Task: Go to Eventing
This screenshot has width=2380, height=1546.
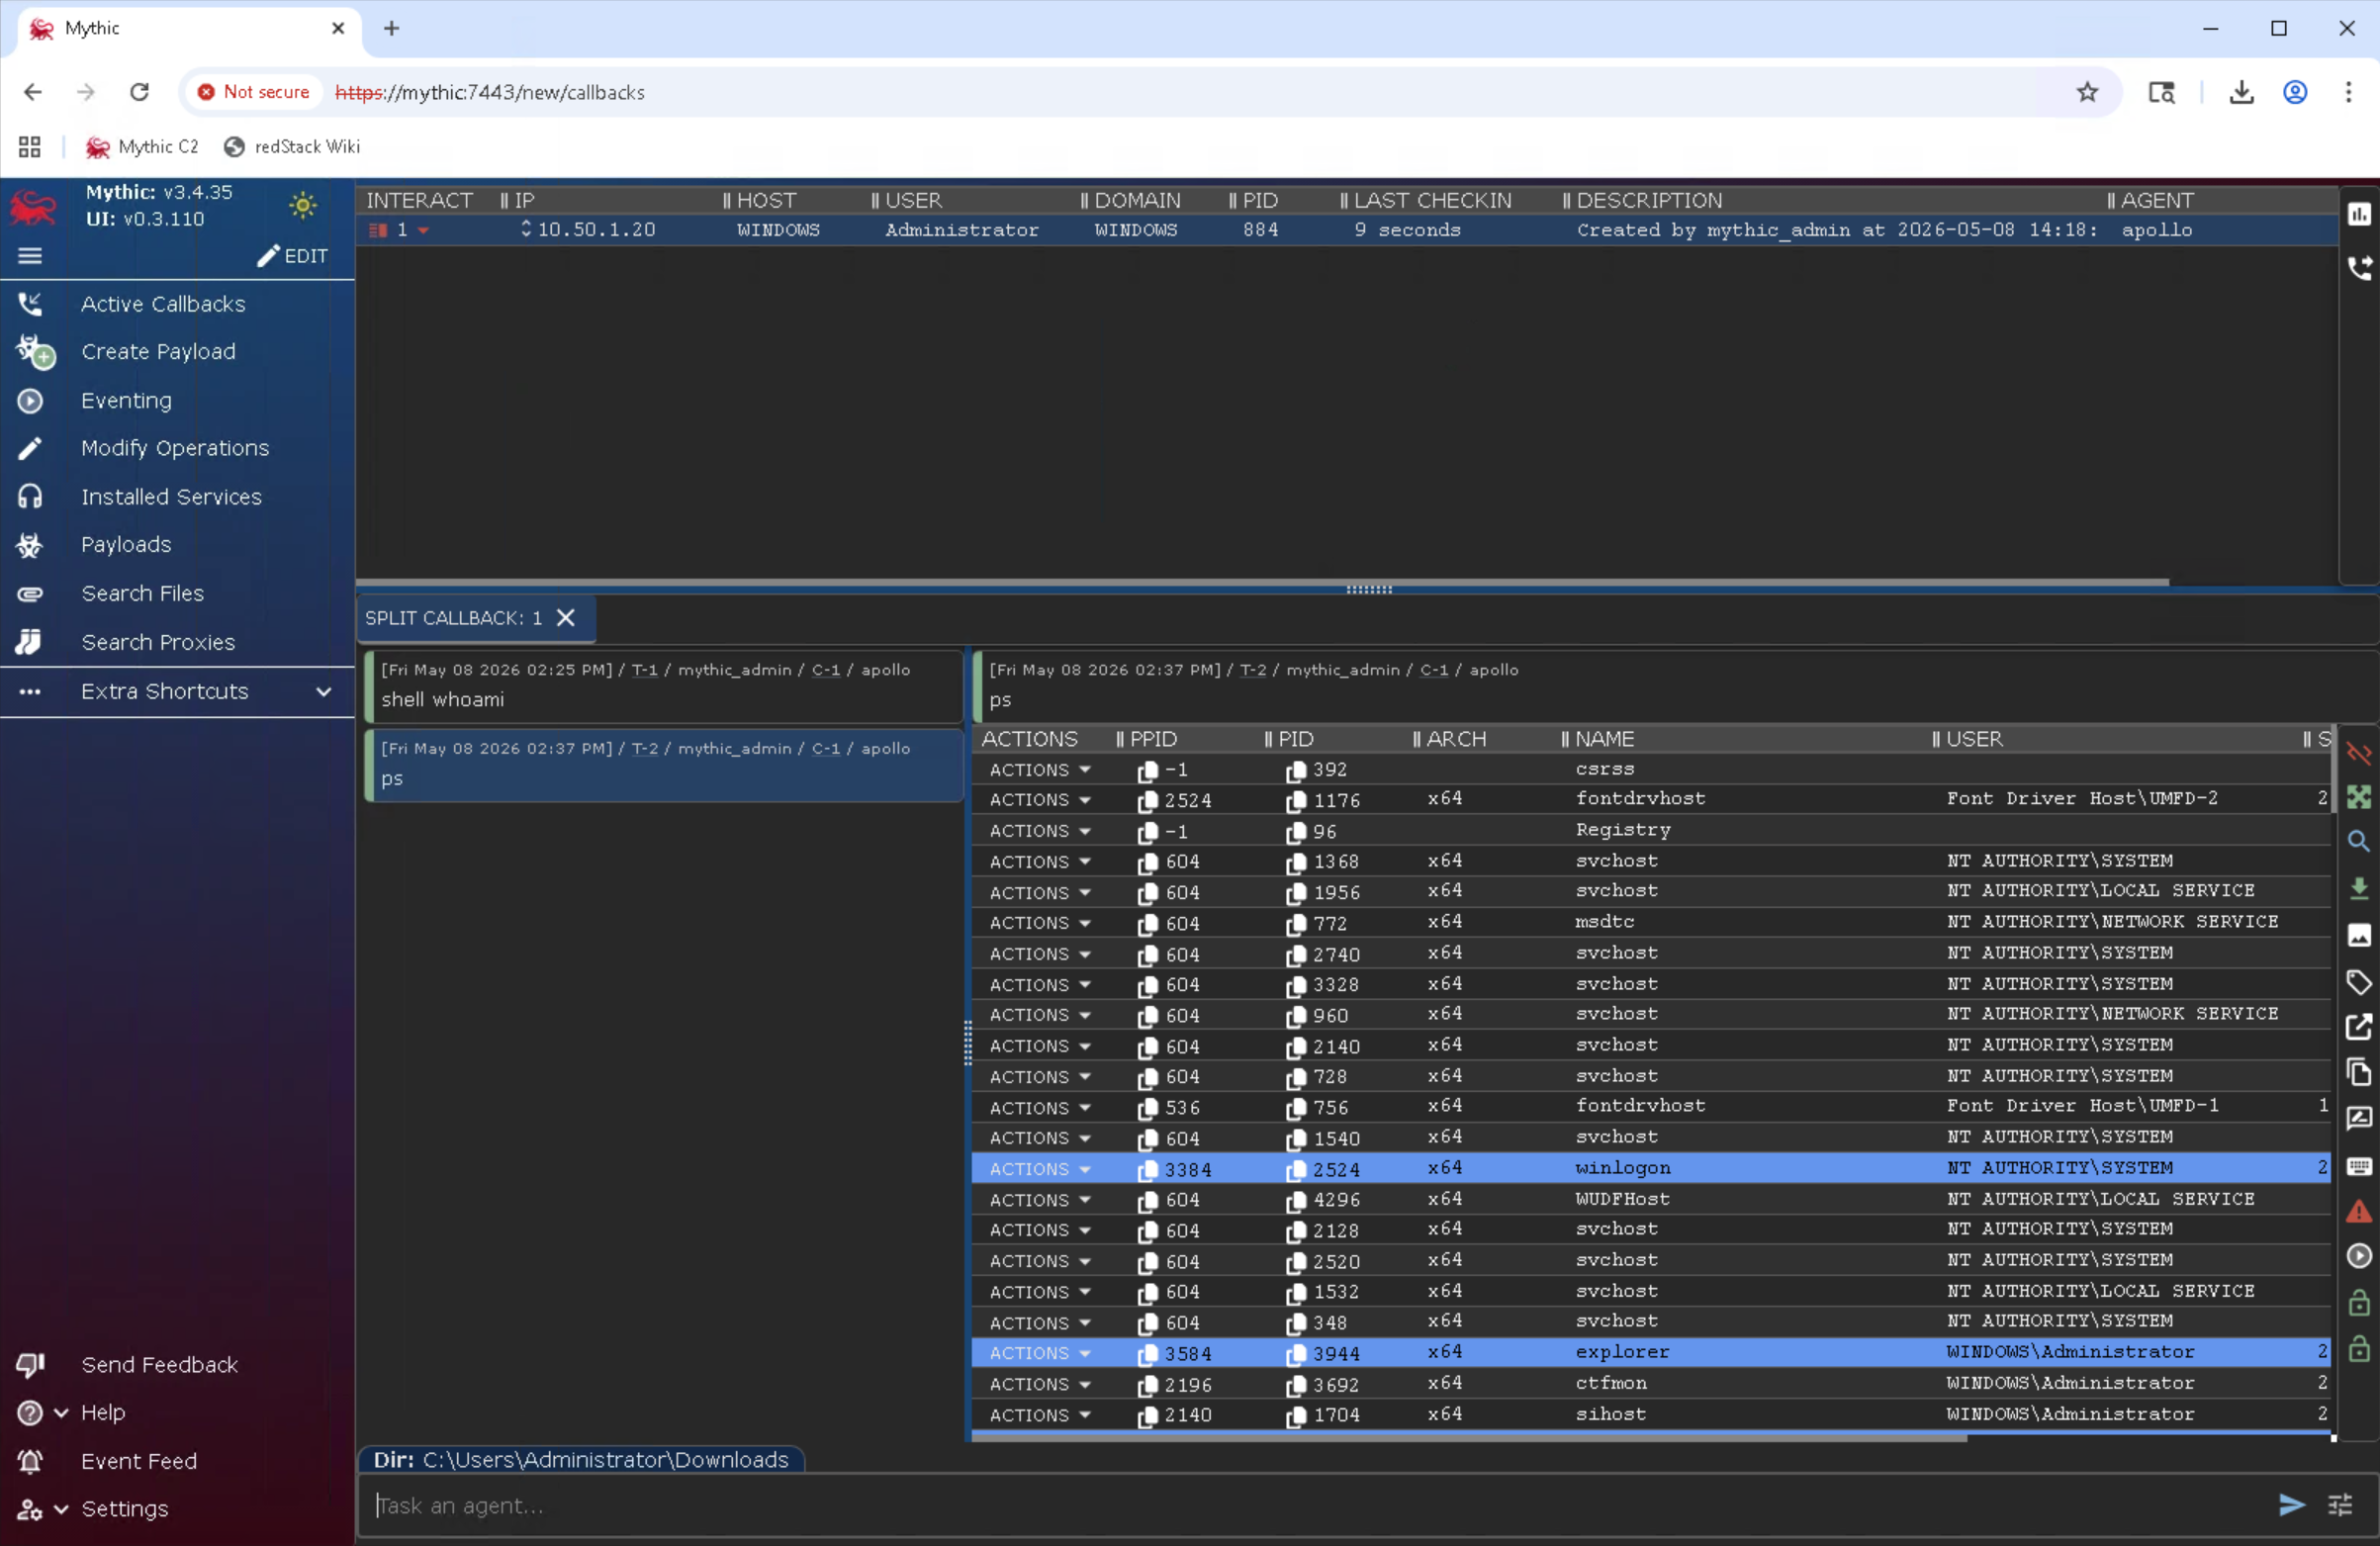Action: (126, 400)
